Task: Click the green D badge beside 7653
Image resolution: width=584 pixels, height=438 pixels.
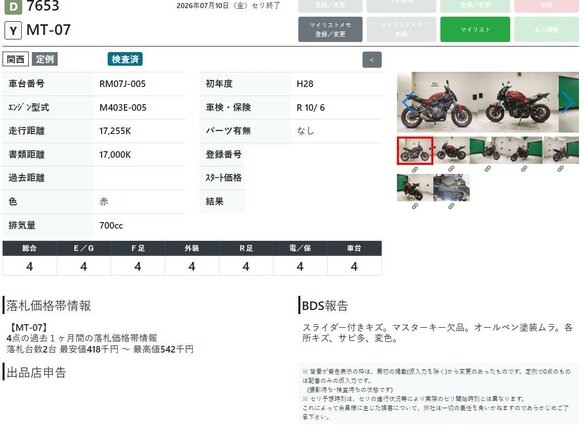Action: point(13,7)
